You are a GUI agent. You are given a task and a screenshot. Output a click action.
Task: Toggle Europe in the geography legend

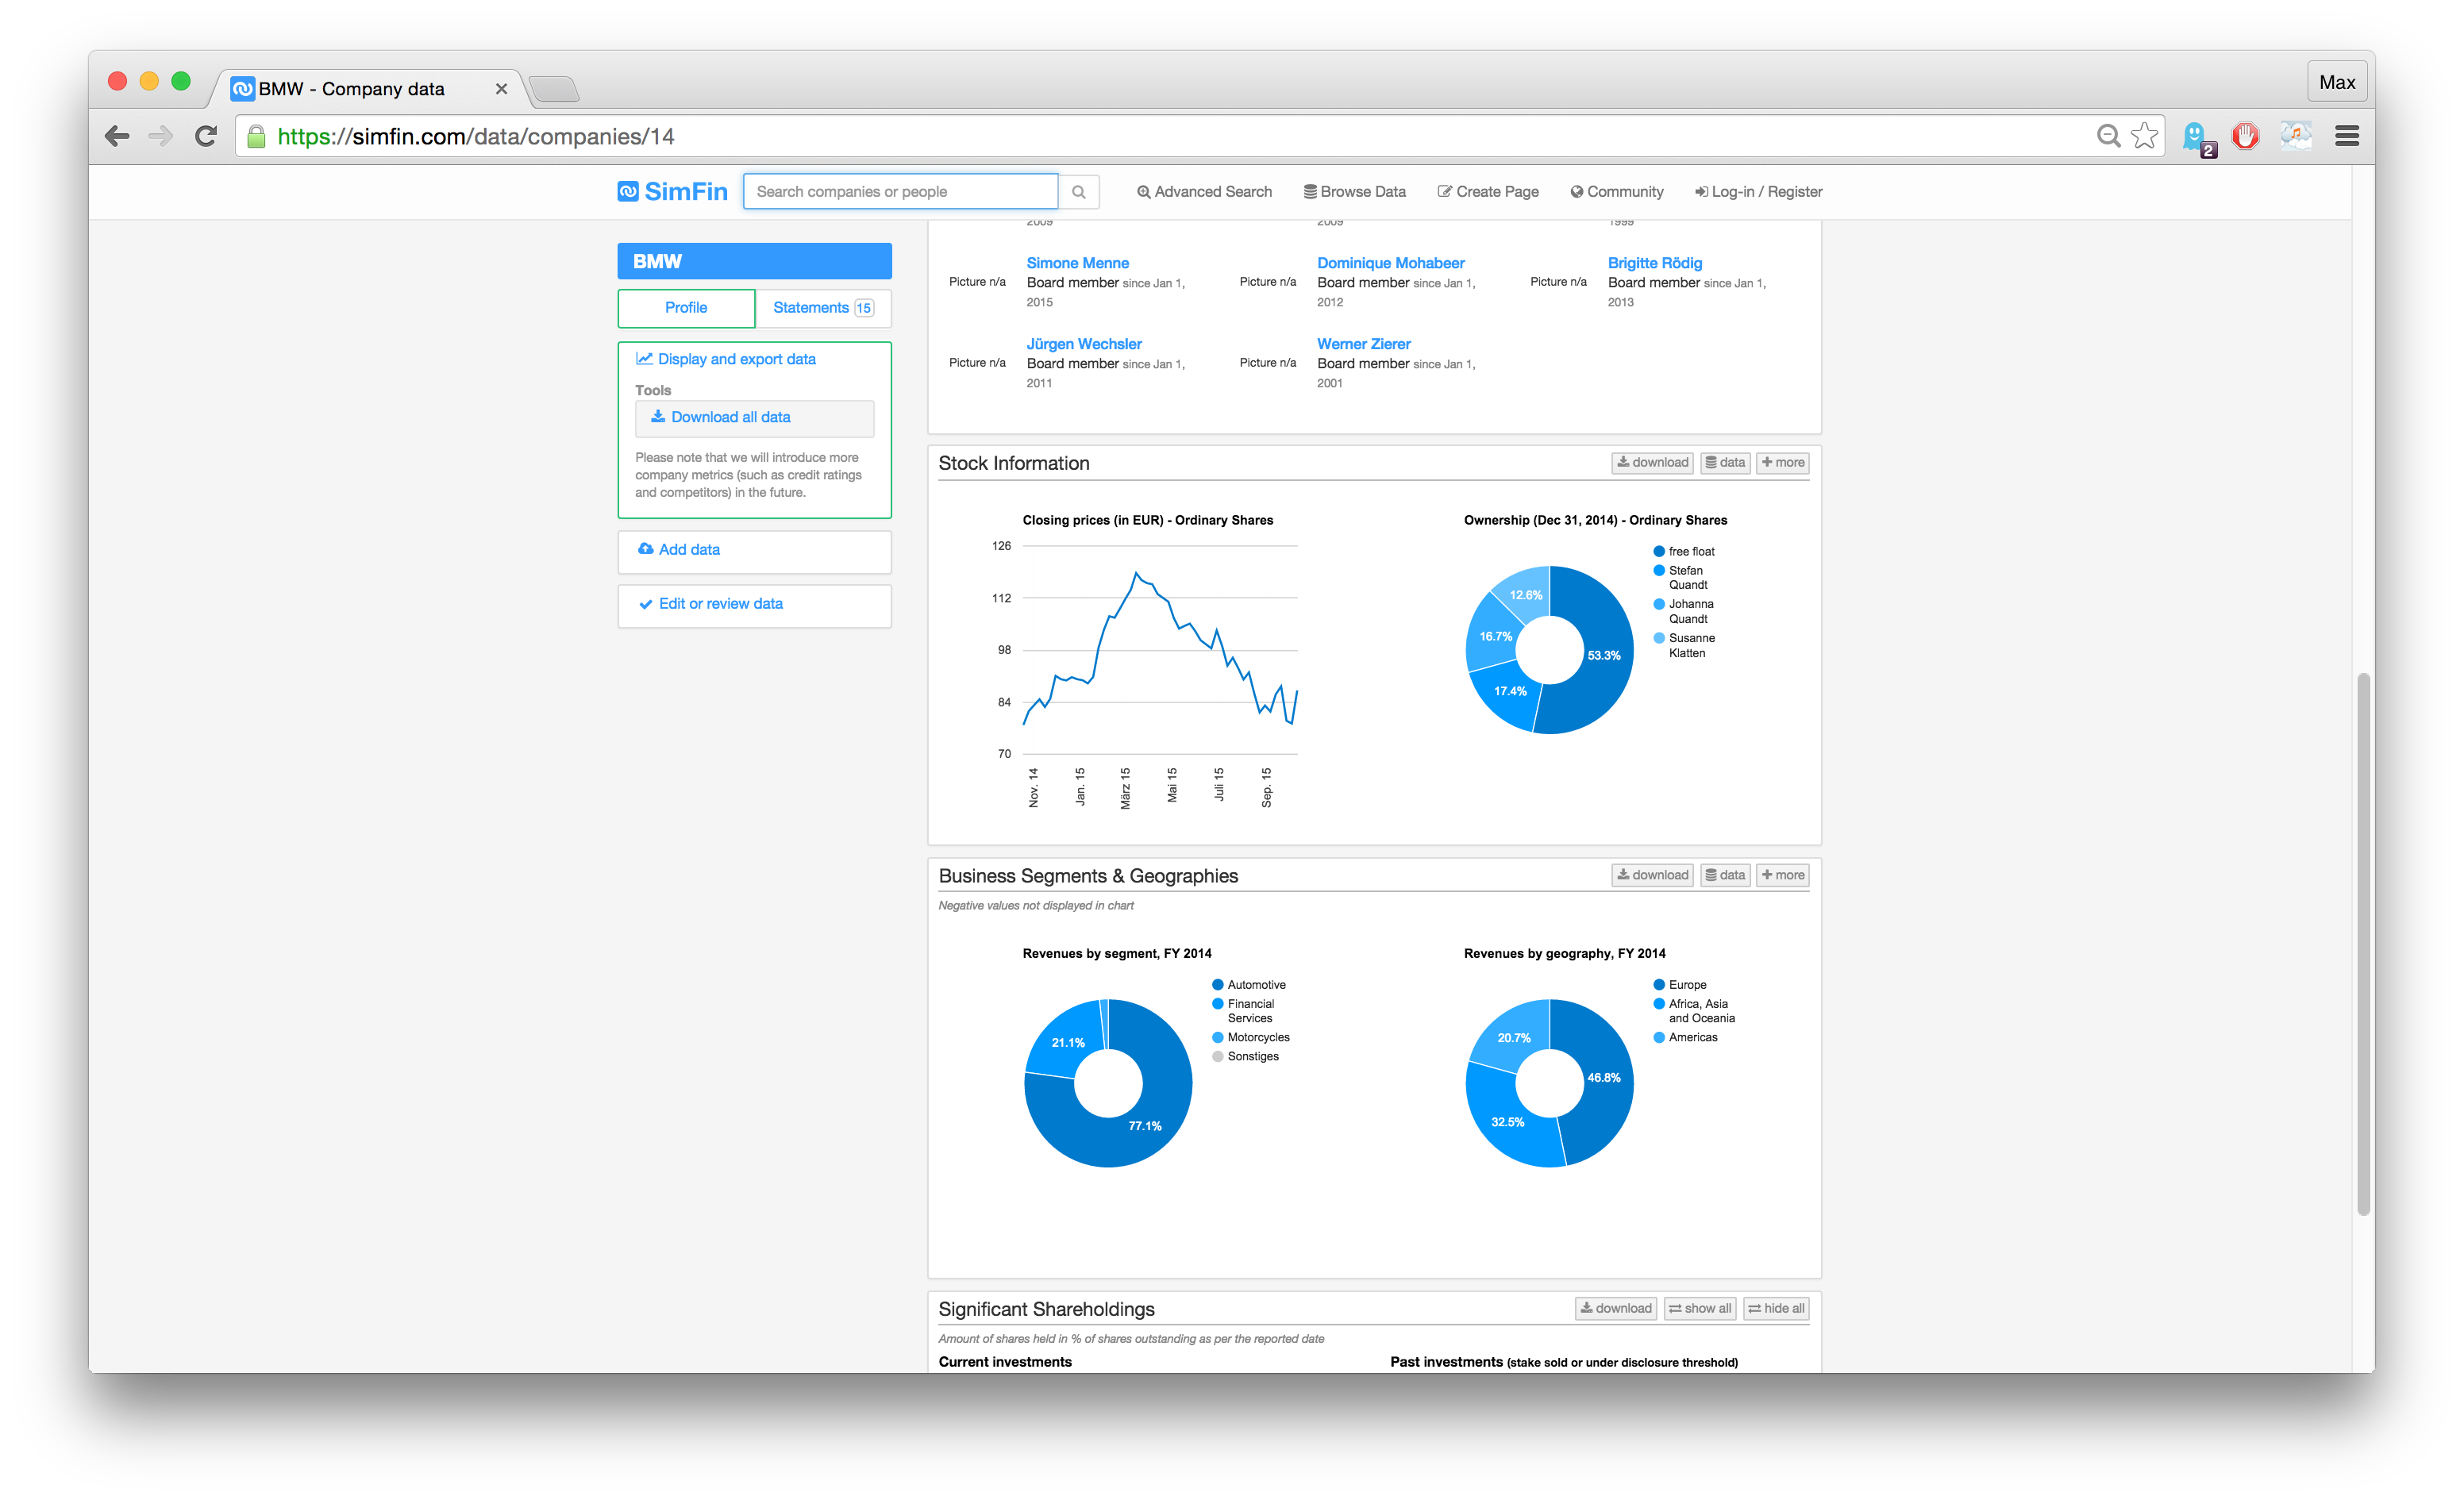click(1686, 985)
